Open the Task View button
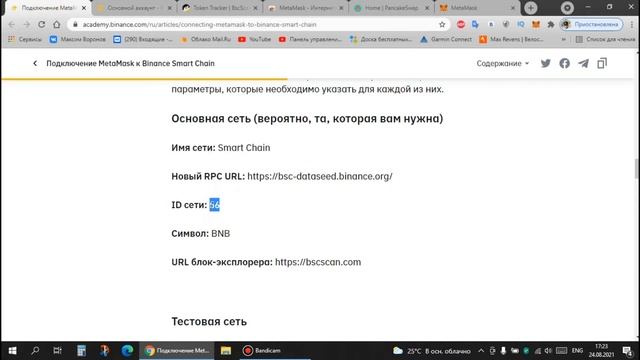 58,350
